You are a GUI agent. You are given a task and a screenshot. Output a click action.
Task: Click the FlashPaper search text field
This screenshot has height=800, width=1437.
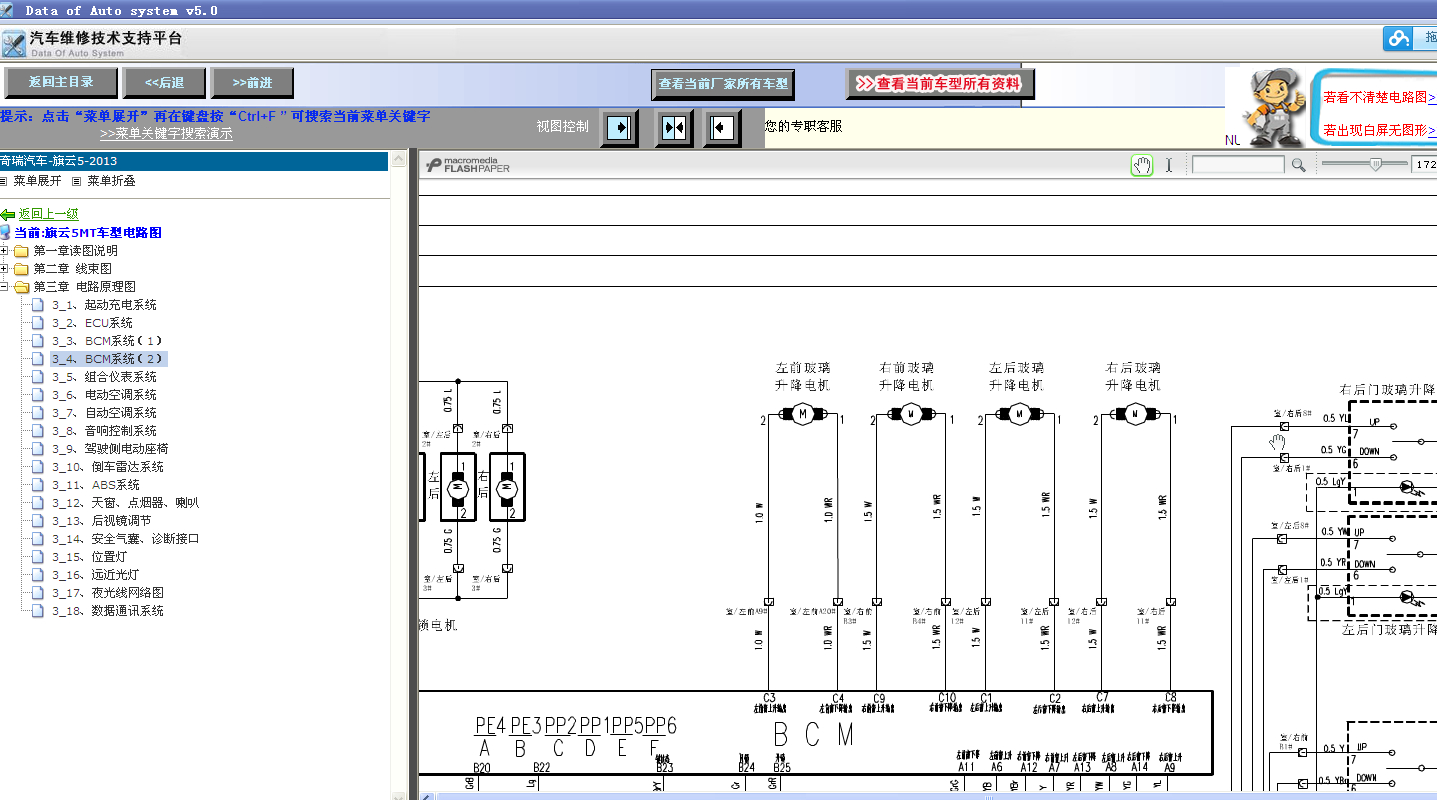[x=1238, y=165]
